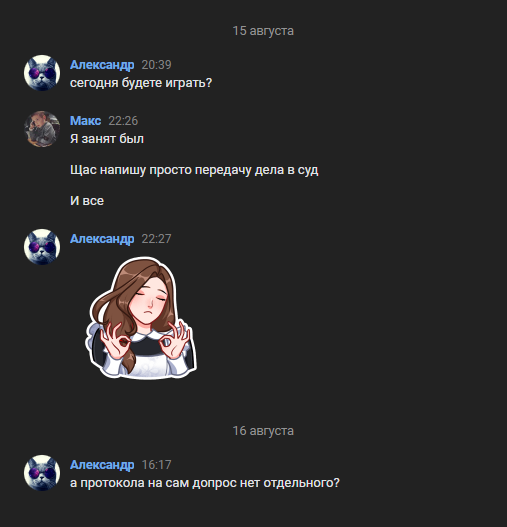Image resolution: width=507 pixels, height=527 pixels.
Task: Click the Александр name link at 20:39
Action: coord(102,65)
